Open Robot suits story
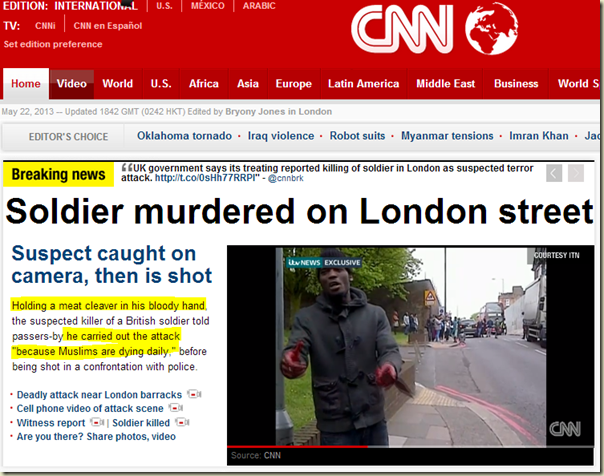The width and height of the screenshot is (604, 476). click(x=357, y=136)
